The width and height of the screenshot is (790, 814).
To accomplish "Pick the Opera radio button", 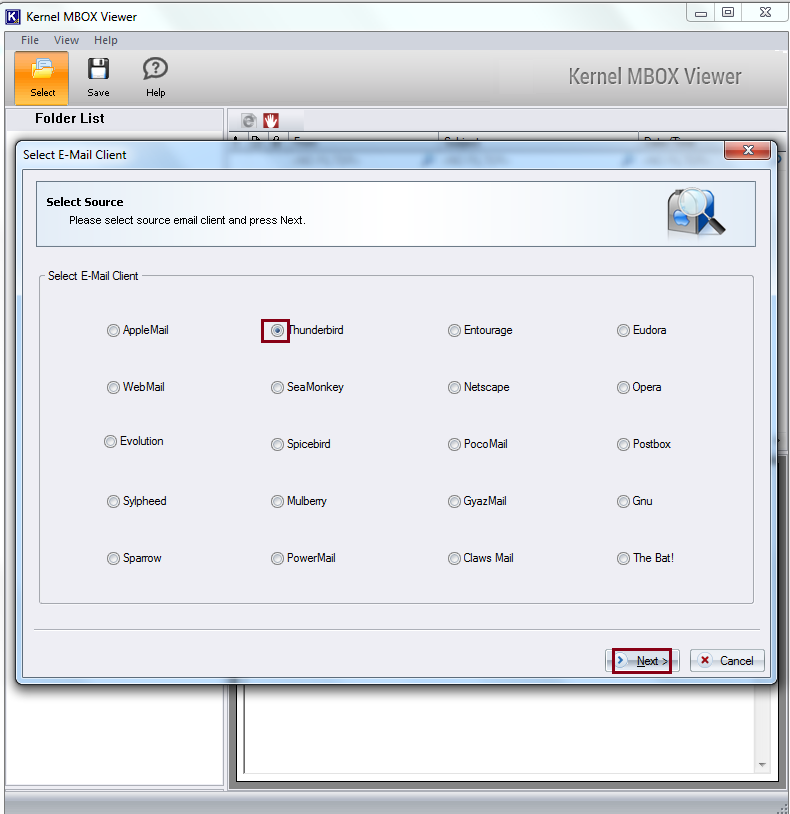I will click(623, 388).
